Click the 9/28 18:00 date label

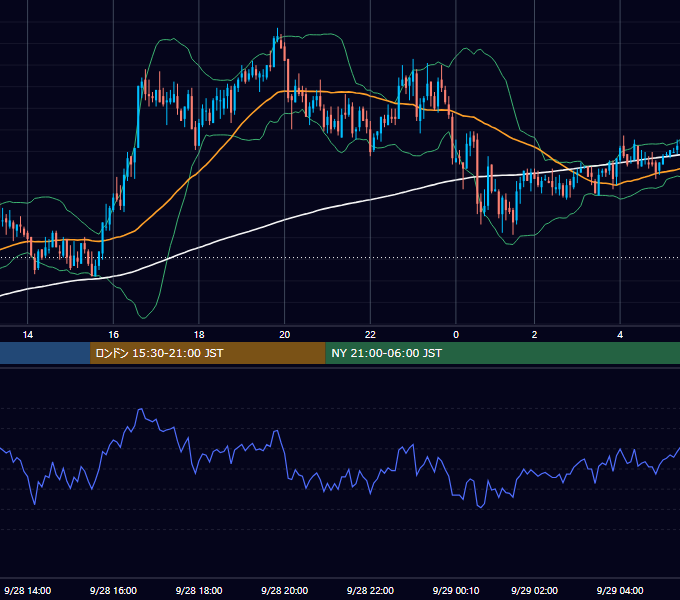pos(199,590)
